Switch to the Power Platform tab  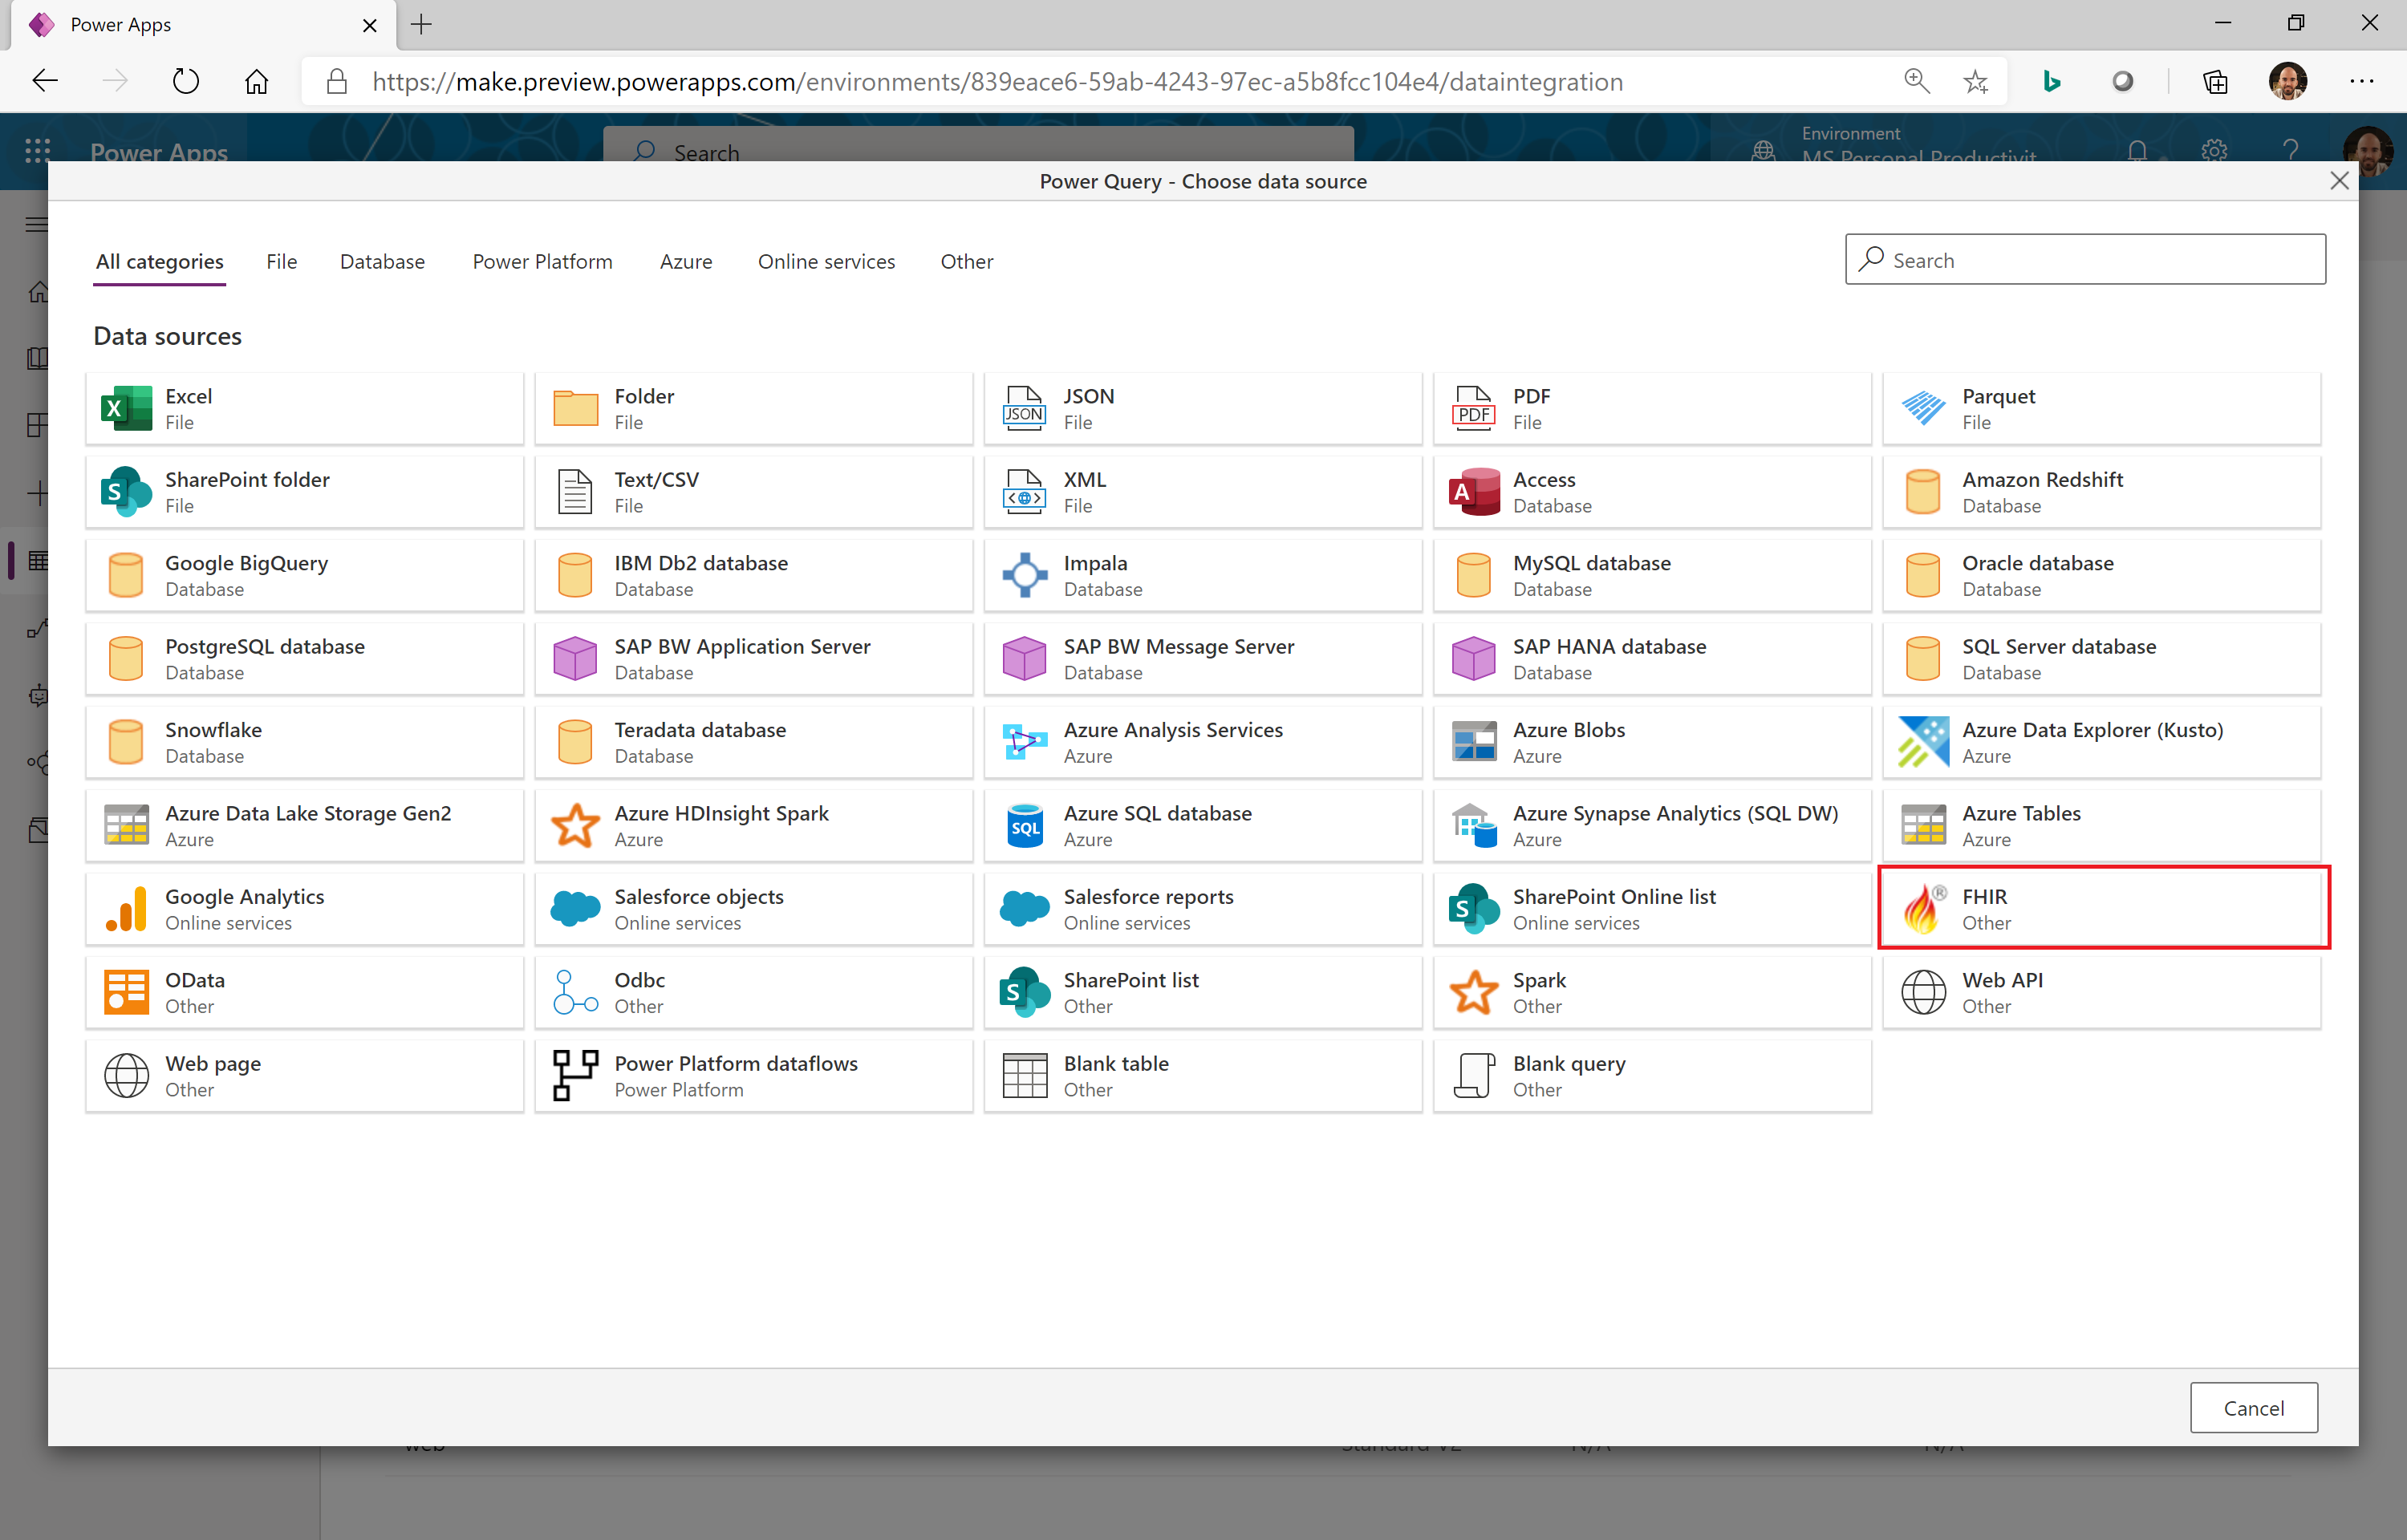tap(542, 261)
